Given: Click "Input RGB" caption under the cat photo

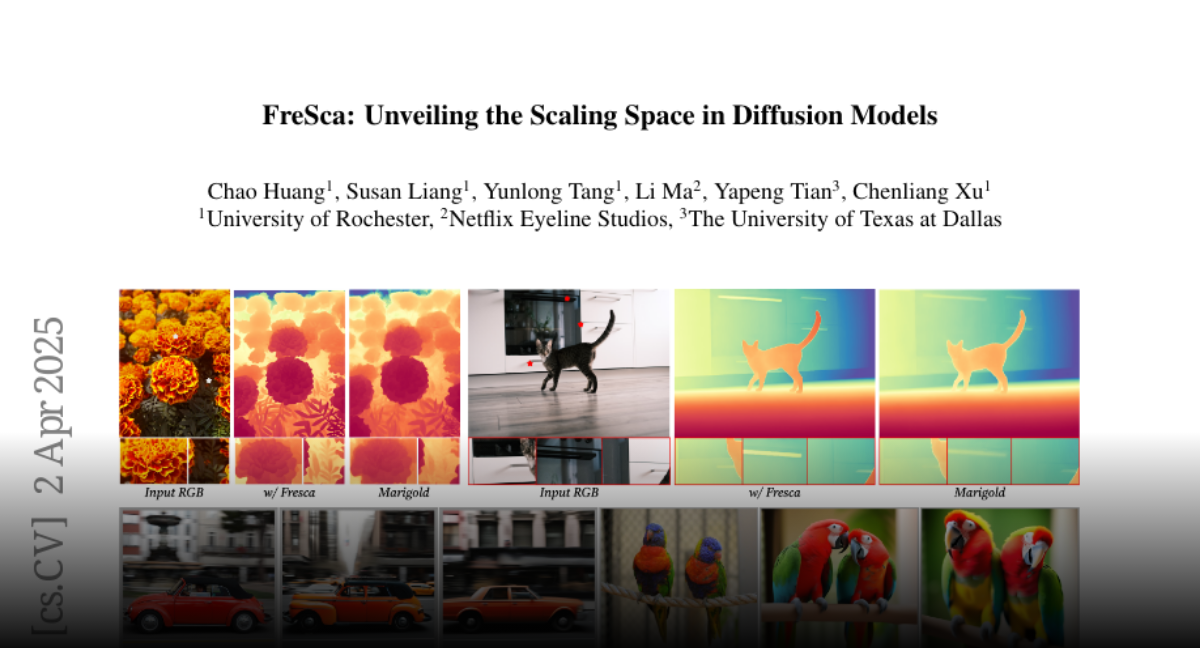Looking at the screenshot, I should (x=569, y=493).
